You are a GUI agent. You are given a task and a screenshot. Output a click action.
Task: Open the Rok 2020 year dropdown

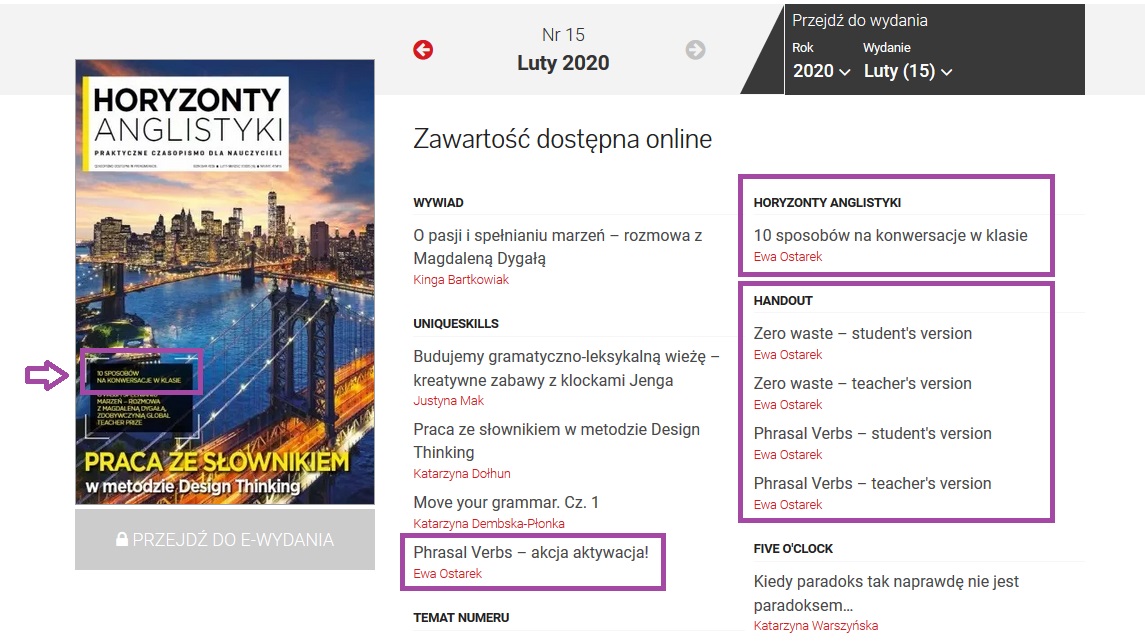[x=821, y=71]
